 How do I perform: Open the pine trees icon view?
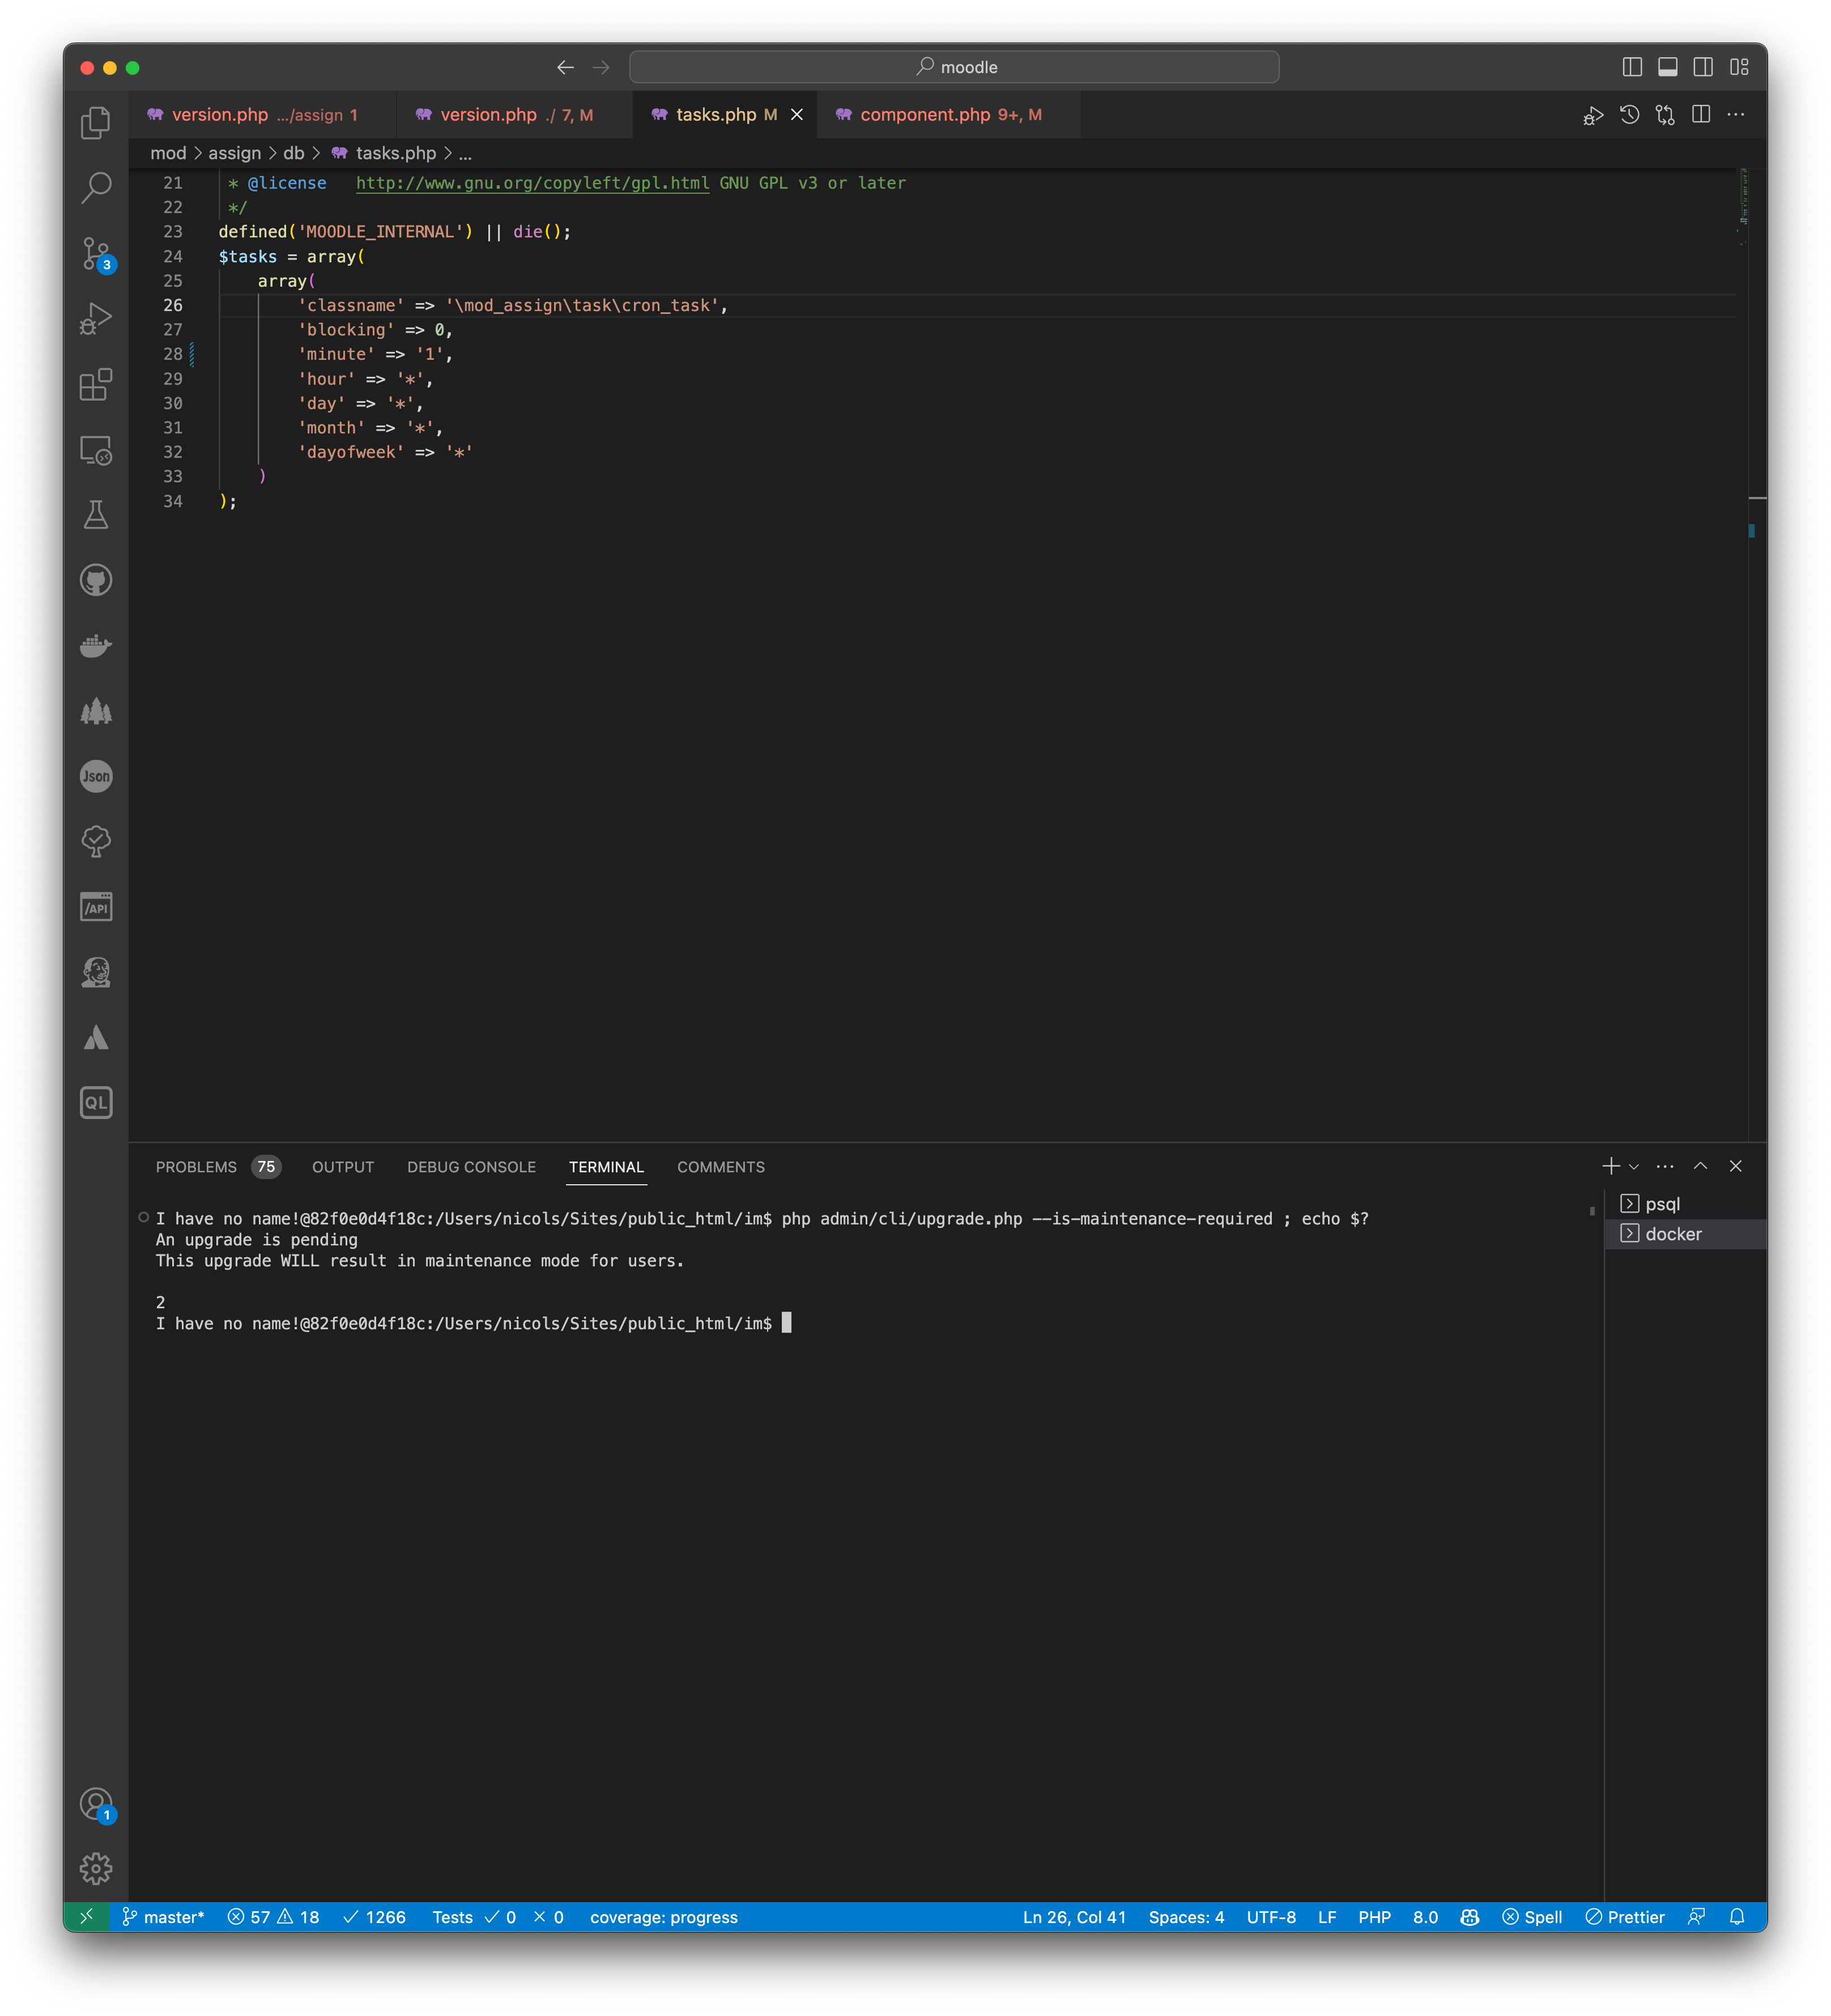point(96,711)
